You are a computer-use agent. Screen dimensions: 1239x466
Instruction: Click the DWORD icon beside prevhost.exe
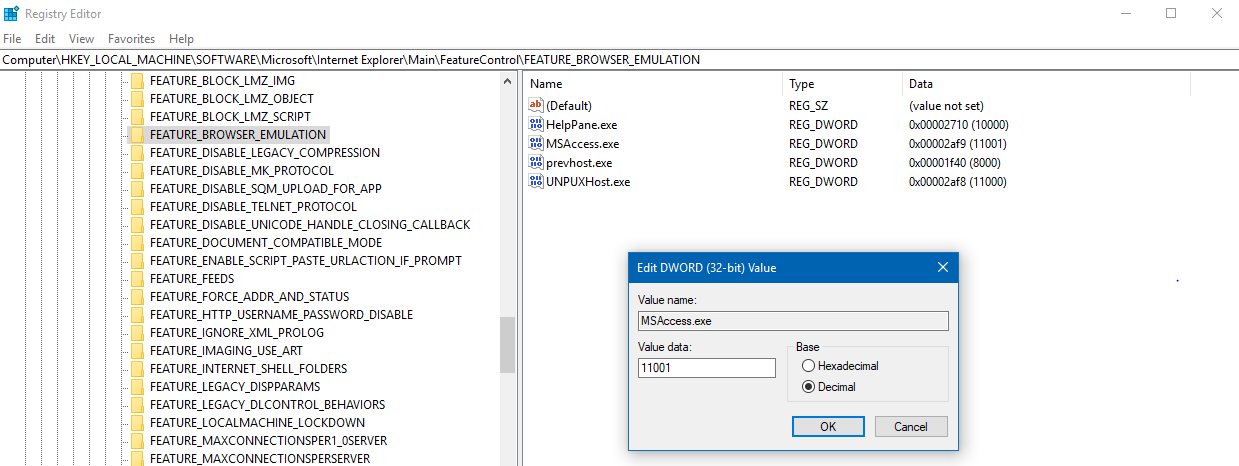pyautogui.click(x=536, y=163)
